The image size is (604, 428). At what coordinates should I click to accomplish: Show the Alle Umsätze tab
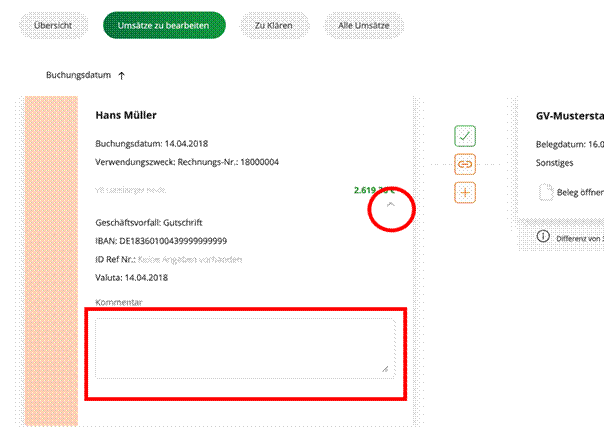click(364, 25)
